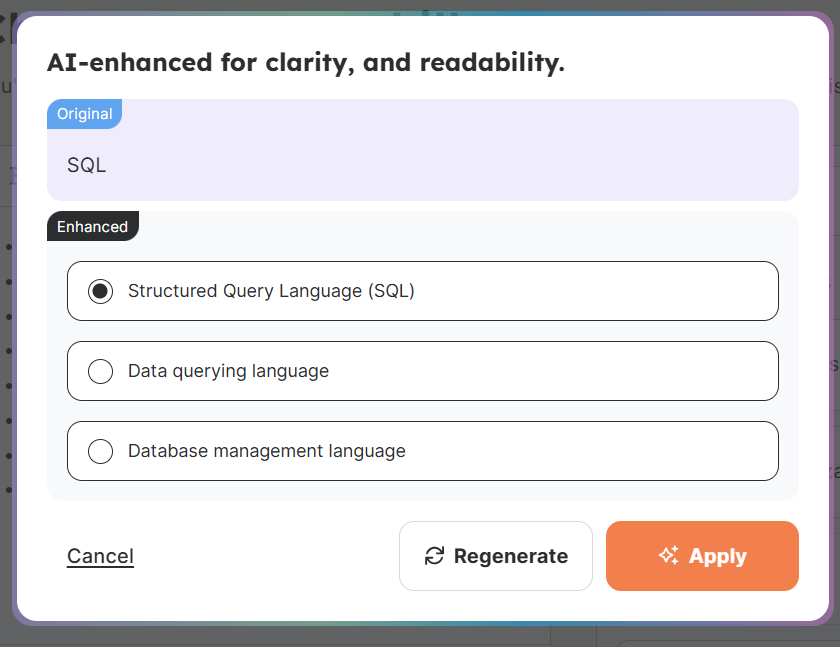The height and width of the screenshot is (647, 840).
Task: Click the Regenerate button
Action: click(x=495, y=556)
